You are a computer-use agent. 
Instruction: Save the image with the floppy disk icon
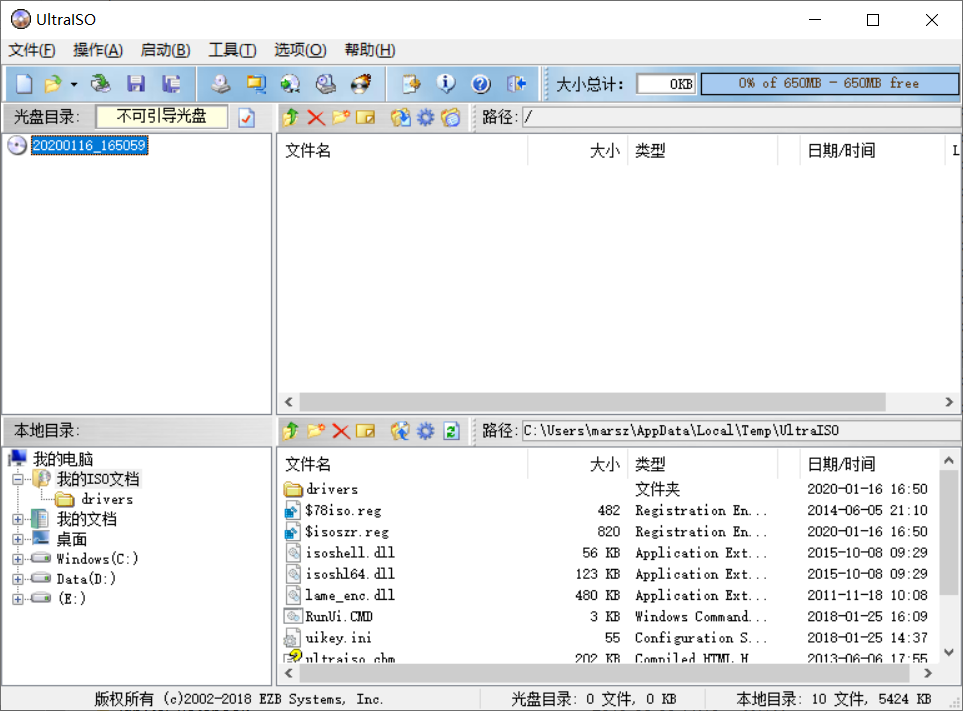(136, 84)
